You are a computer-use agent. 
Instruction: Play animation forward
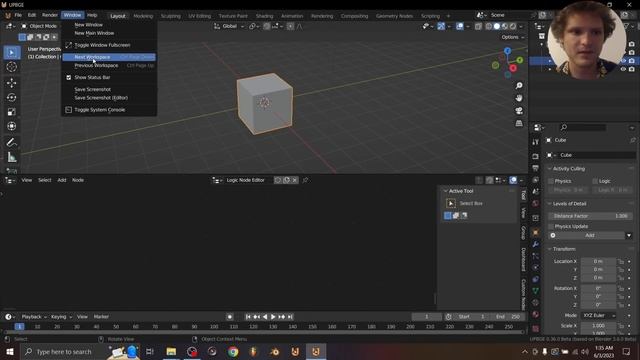coord(273,317)
